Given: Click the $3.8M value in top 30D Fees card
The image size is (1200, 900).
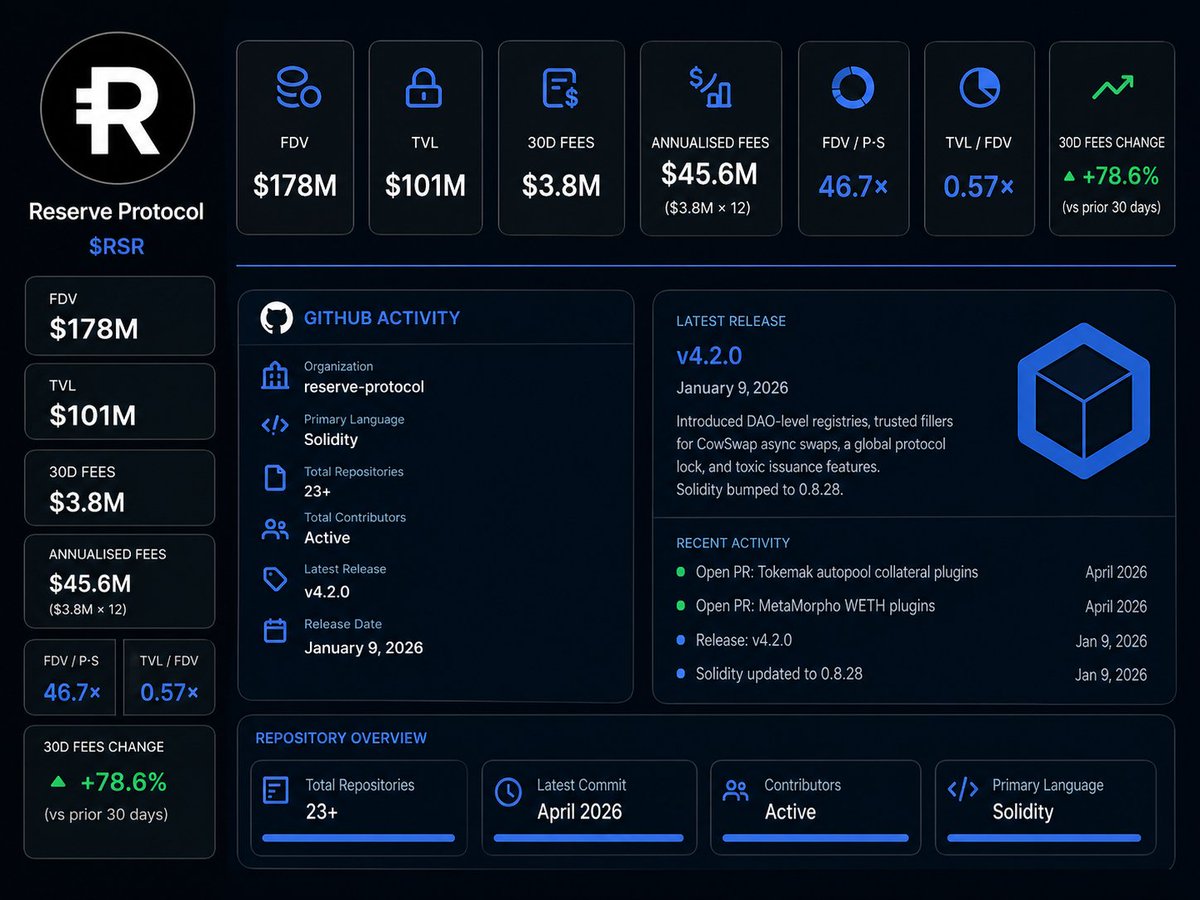Looking at the screenshot, I should (561, 186).
